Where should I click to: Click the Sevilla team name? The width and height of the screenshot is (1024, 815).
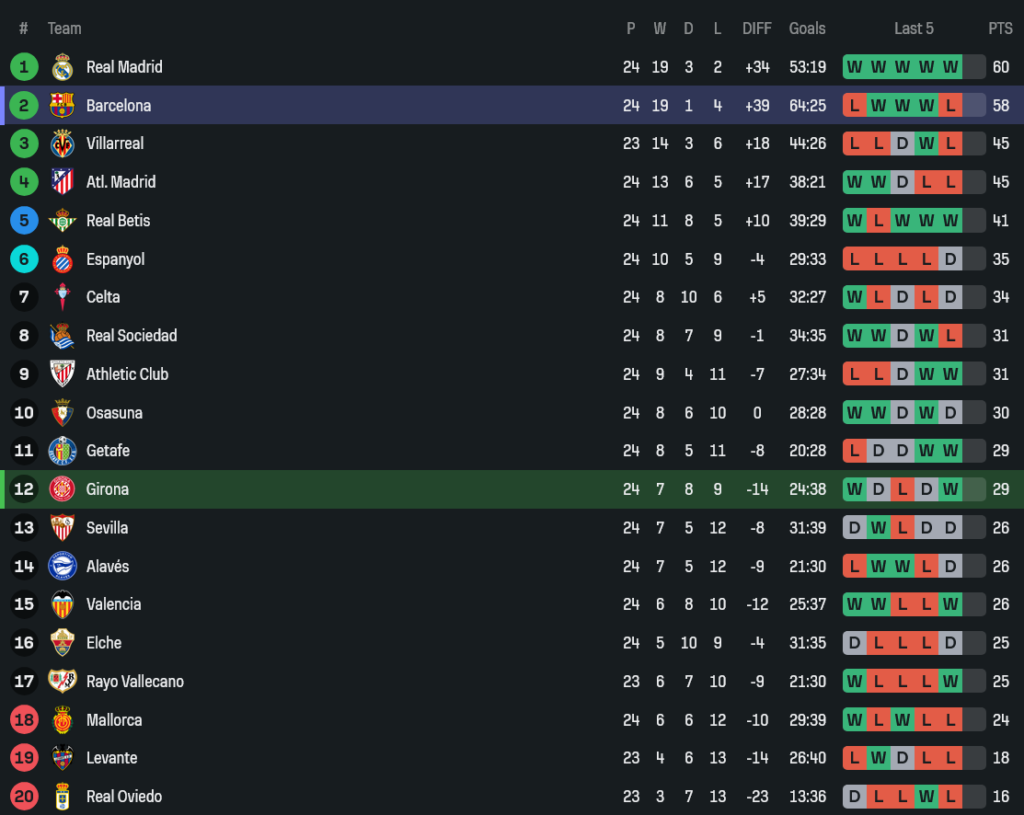[x=107, y=528]
